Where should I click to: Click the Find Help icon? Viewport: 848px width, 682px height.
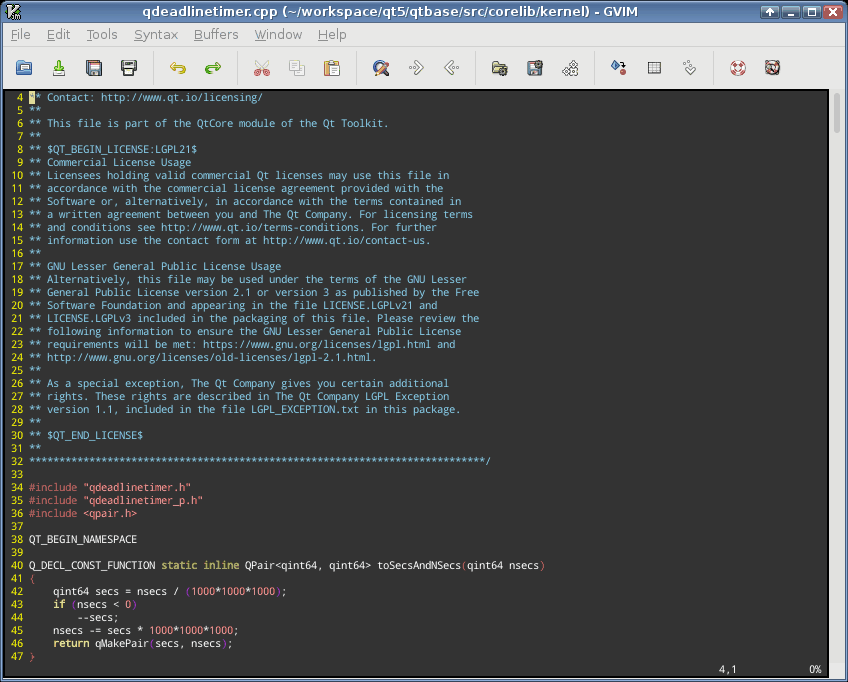(x=772, y=68)
